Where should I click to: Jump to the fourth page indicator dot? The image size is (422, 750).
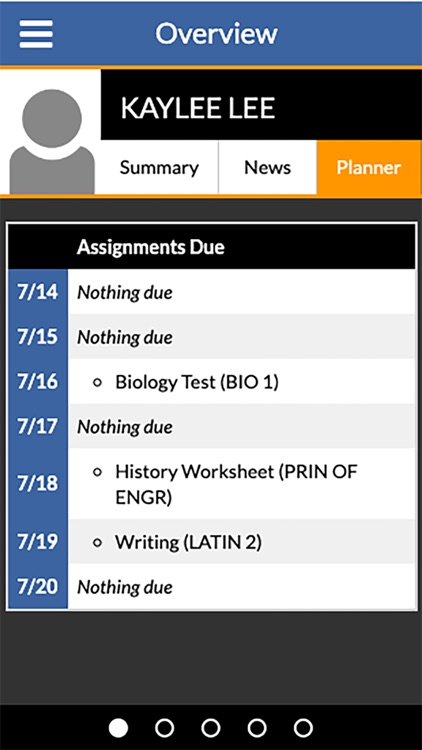[257, 728]
